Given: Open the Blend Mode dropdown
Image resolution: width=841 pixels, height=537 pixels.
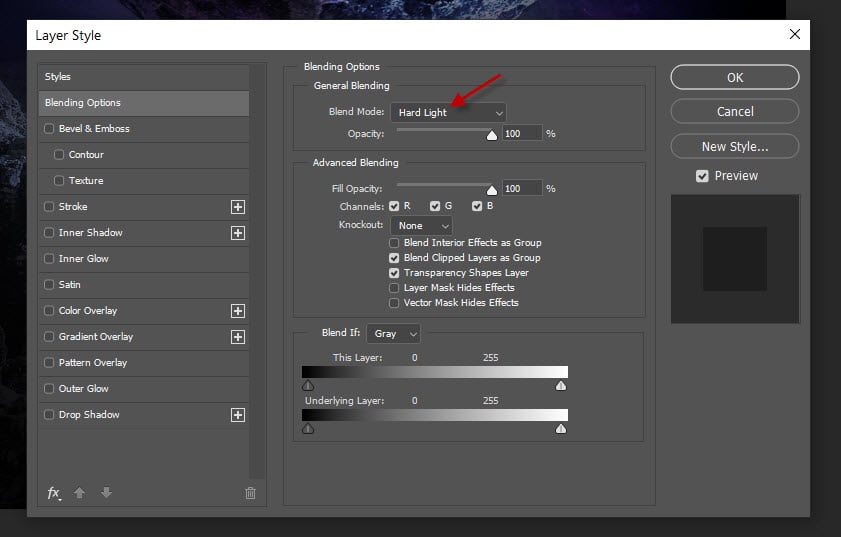Looking at the screenshot, I should 448,113.
